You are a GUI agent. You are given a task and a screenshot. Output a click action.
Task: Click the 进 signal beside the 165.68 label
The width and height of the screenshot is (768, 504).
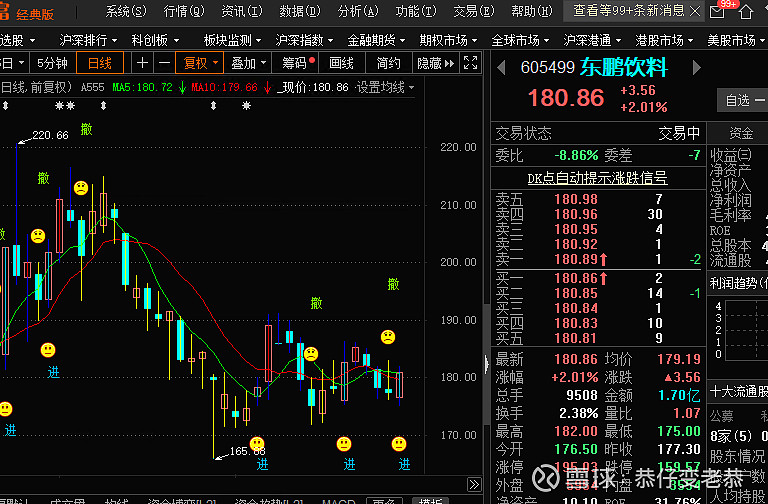pos(263,464)
